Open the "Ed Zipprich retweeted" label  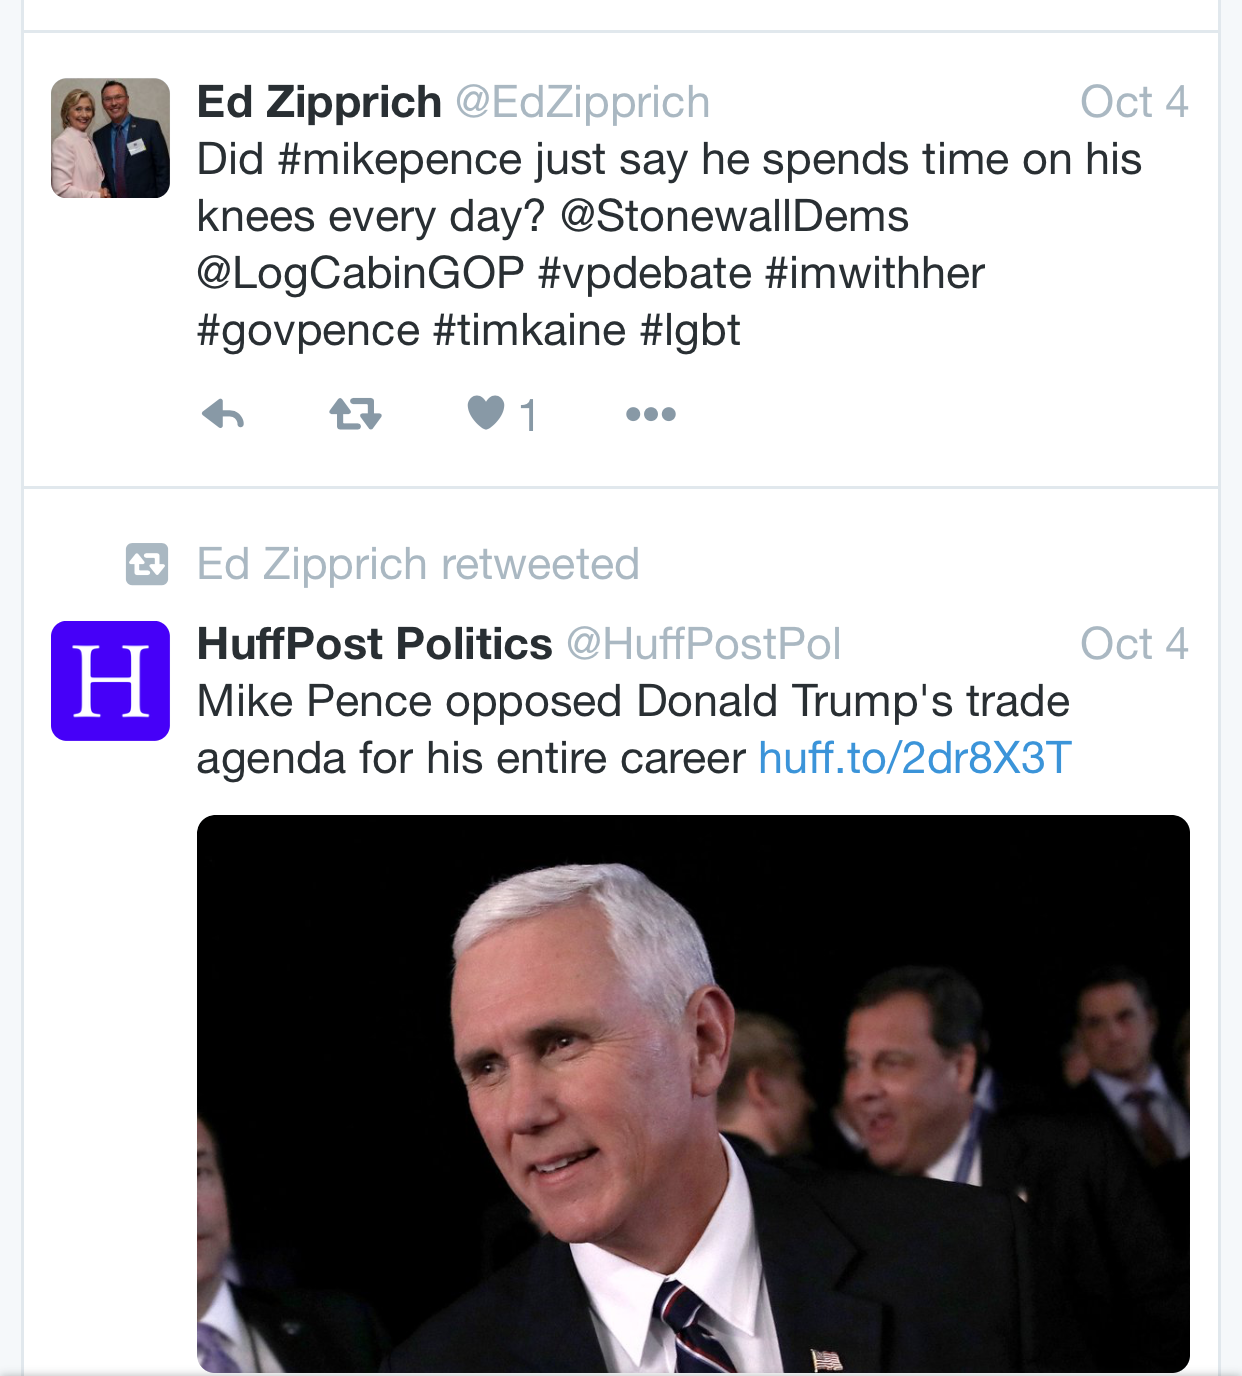[418, 564]
